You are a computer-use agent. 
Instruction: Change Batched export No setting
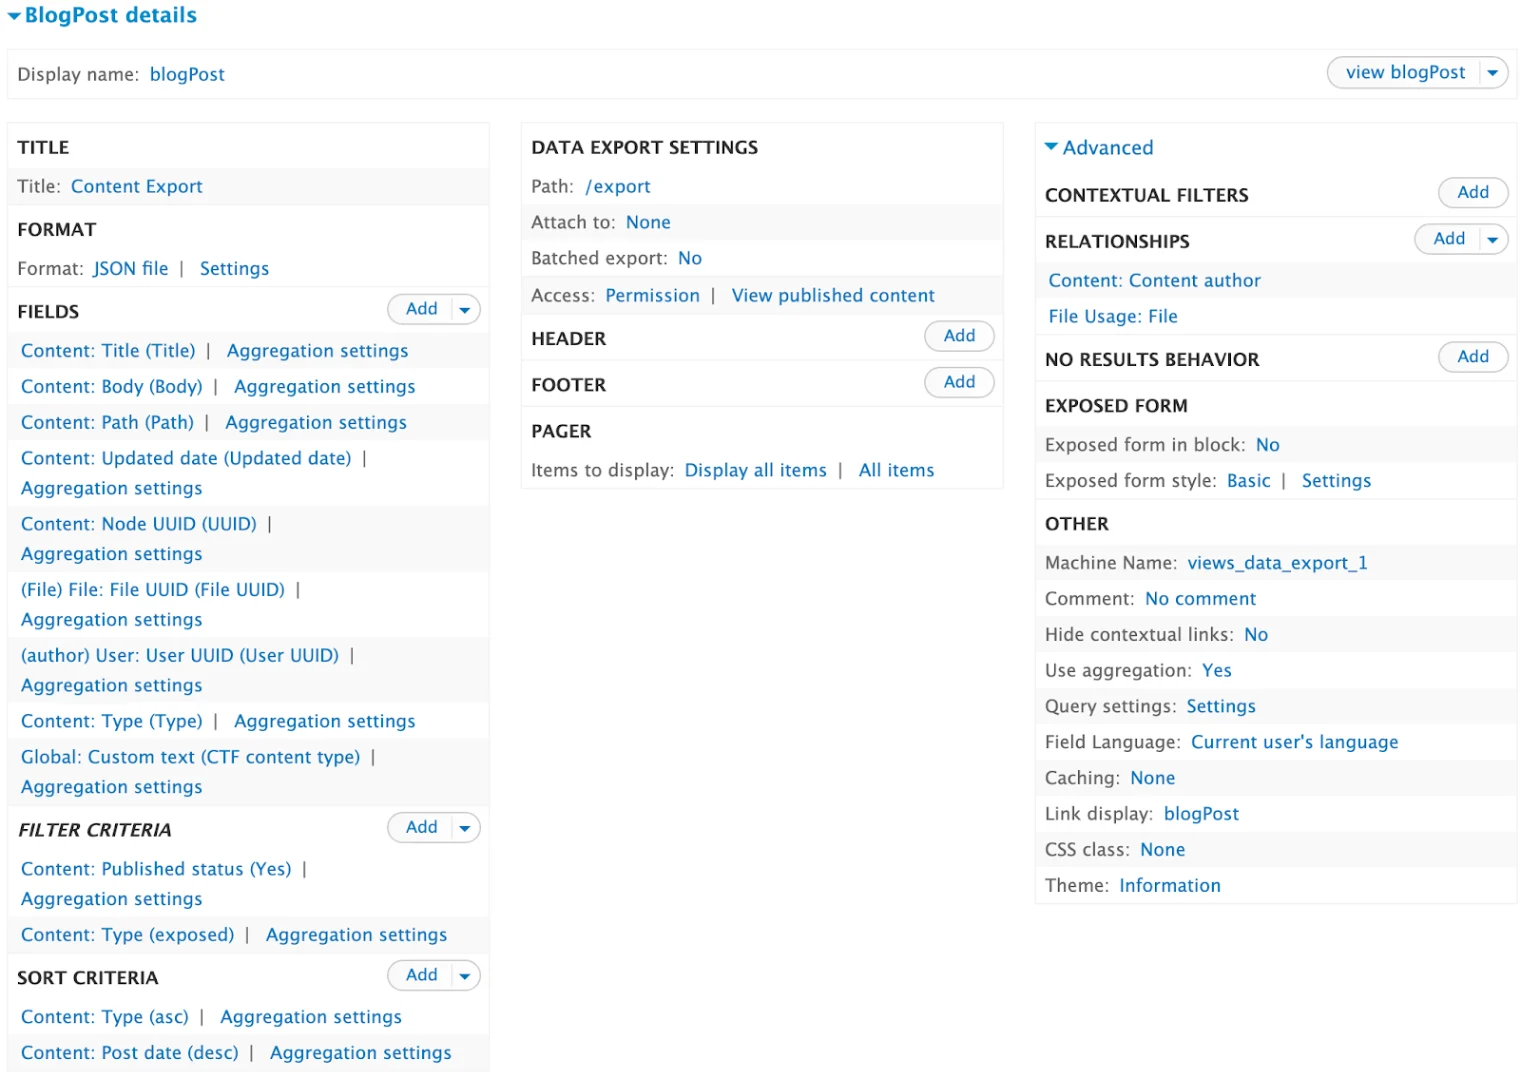point(689,258)
